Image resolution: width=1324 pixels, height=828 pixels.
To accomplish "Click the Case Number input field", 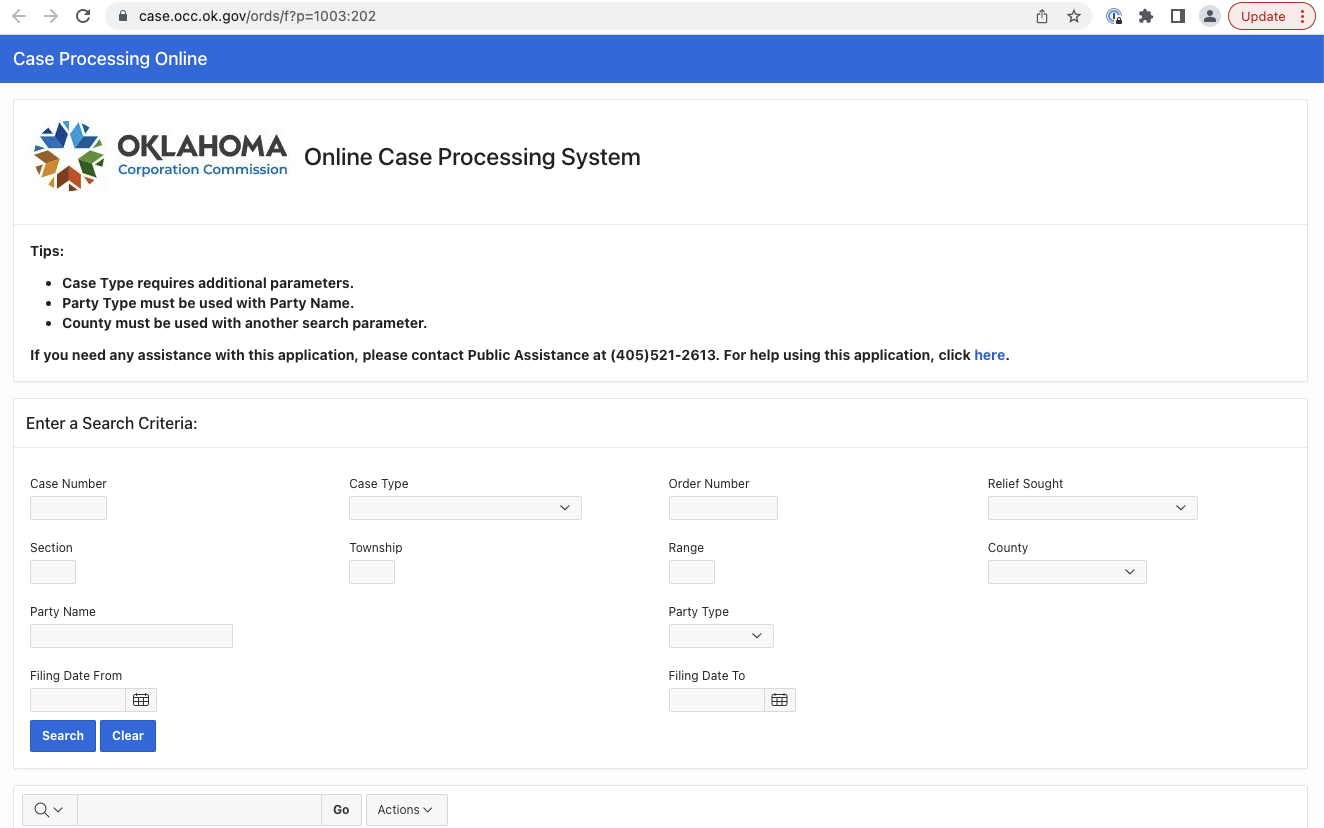I will (68, 508).
